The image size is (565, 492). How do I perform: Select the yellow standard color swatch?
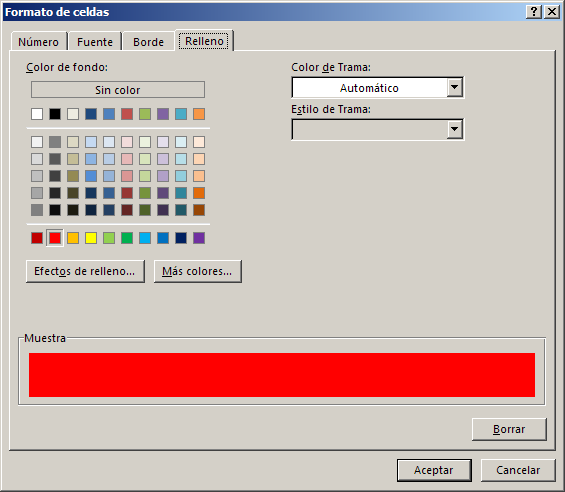[91, 238]
